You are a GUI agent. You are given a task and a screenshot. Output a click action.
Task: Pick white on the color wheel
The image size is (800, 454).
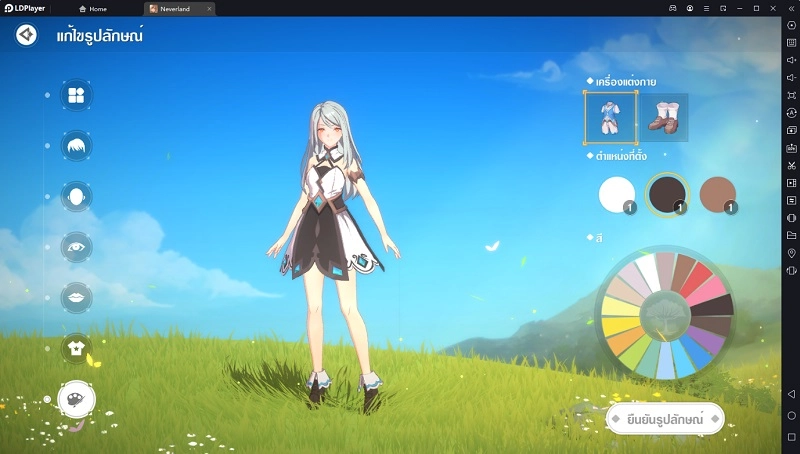click(649, 271)
